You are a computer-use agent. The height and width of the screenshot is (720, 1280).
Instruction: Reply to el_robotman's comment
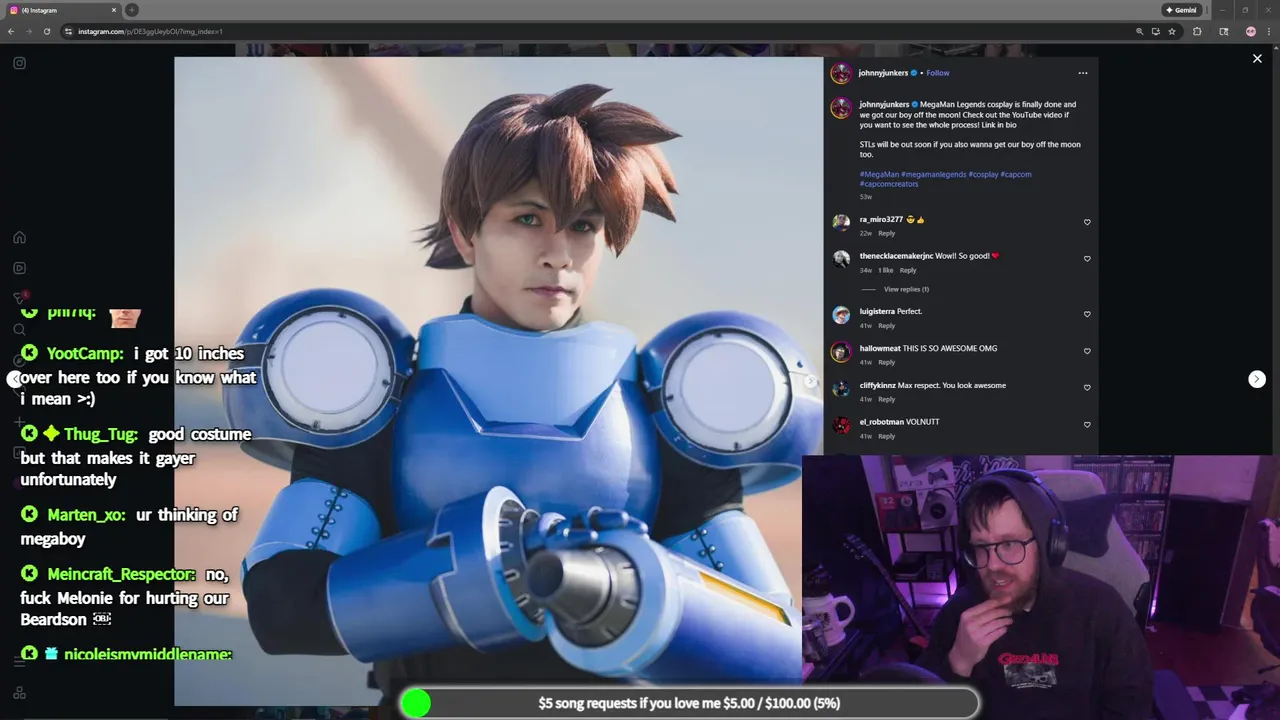(886, 436)
